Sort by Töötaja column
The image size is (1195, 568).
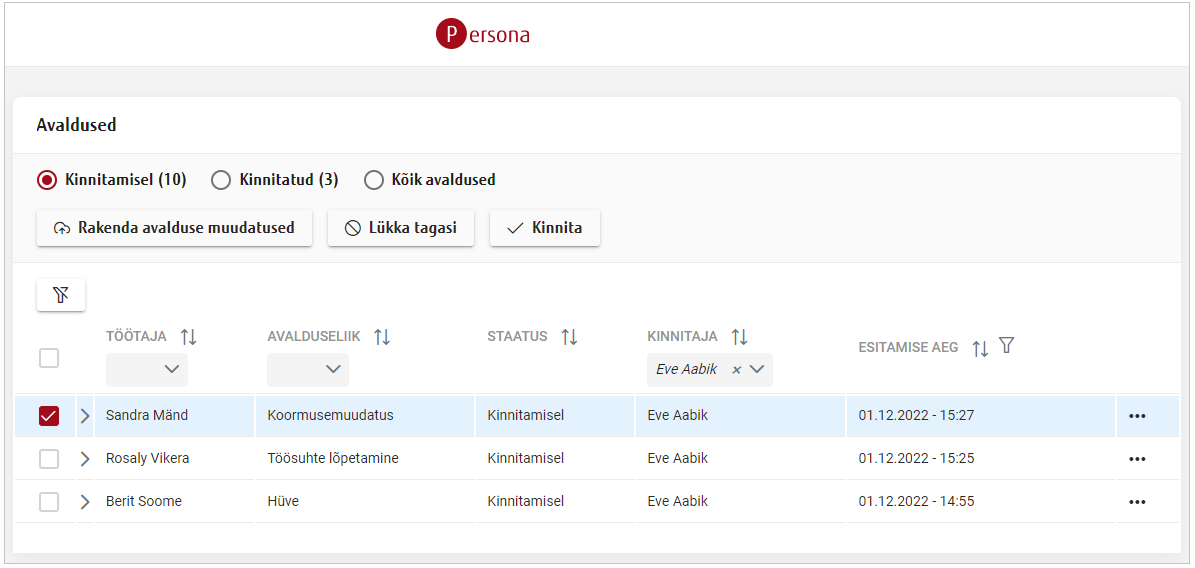pyautogui.click(x=188, y=337)
